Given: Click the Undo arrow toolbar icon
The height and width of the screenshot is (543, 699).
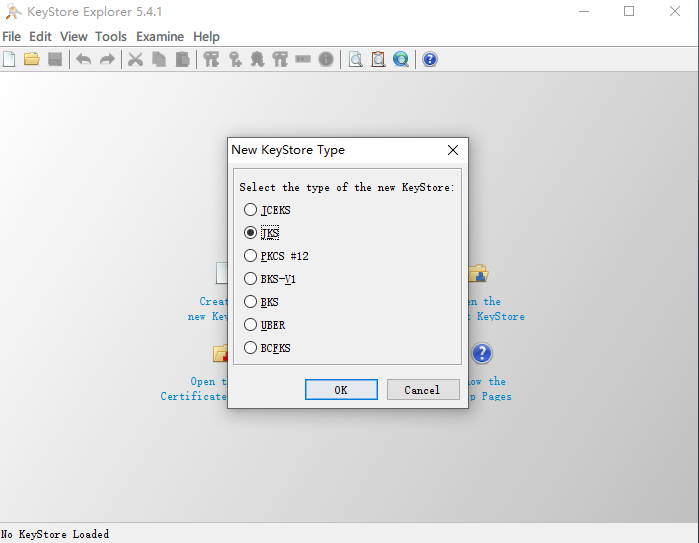Looking at the screenshot, I should [84, 59].
